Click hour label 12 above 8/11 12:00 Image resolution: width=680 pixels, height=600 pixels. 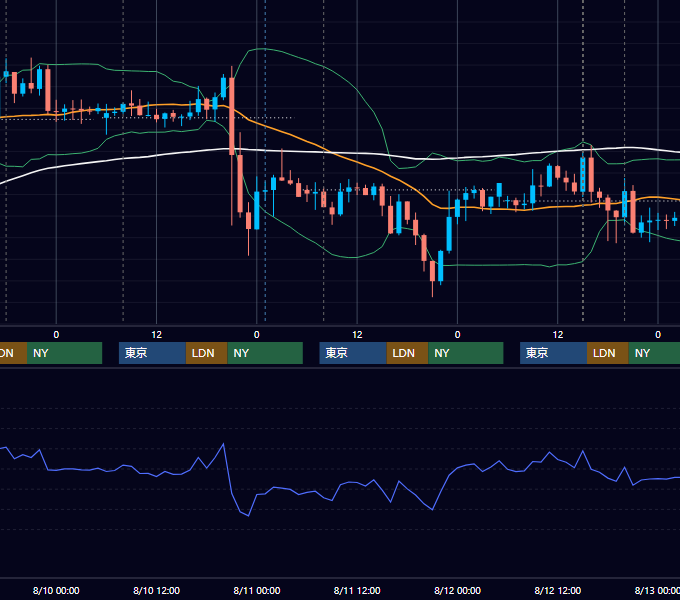[x=357, y=335]
